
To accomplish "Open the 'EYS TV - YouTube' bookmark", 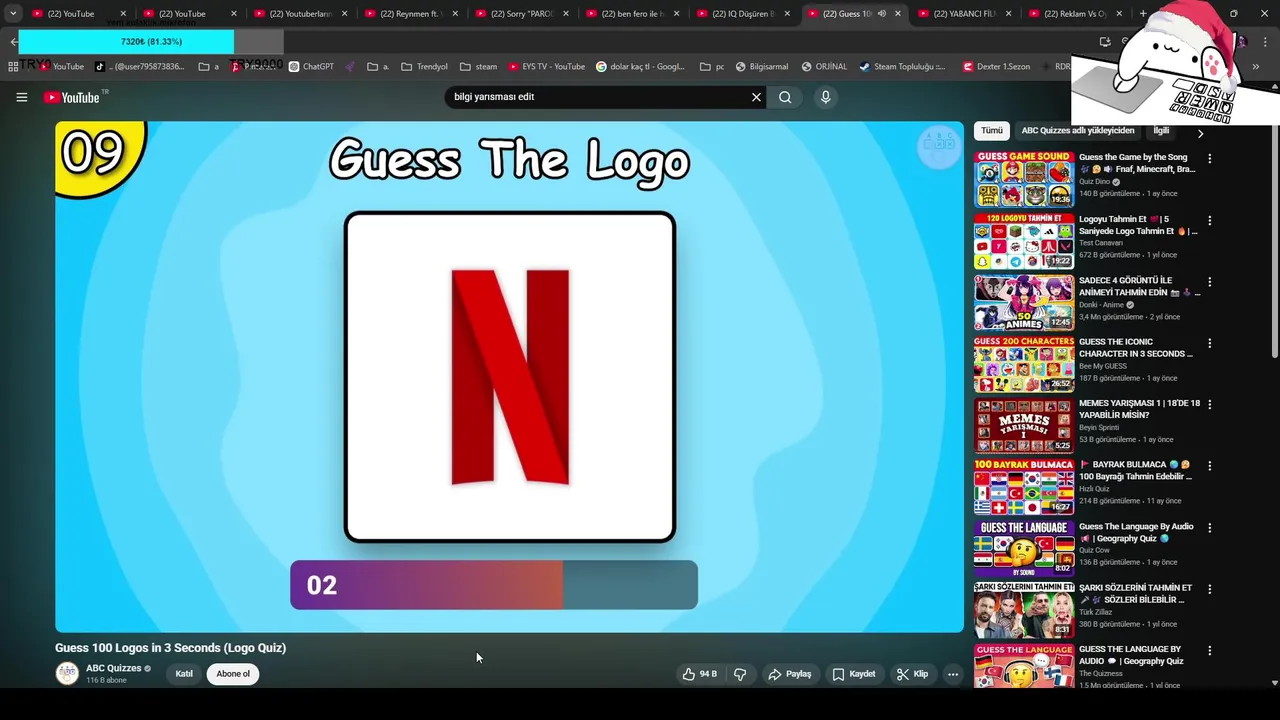I will click(546, 67).
